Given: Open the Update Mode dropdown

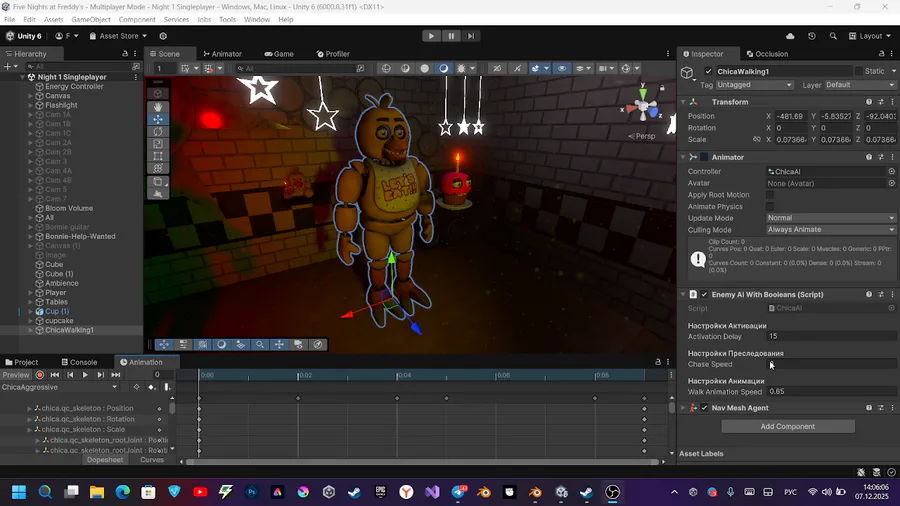Looking at the screenshot, I should pos(831,218).
